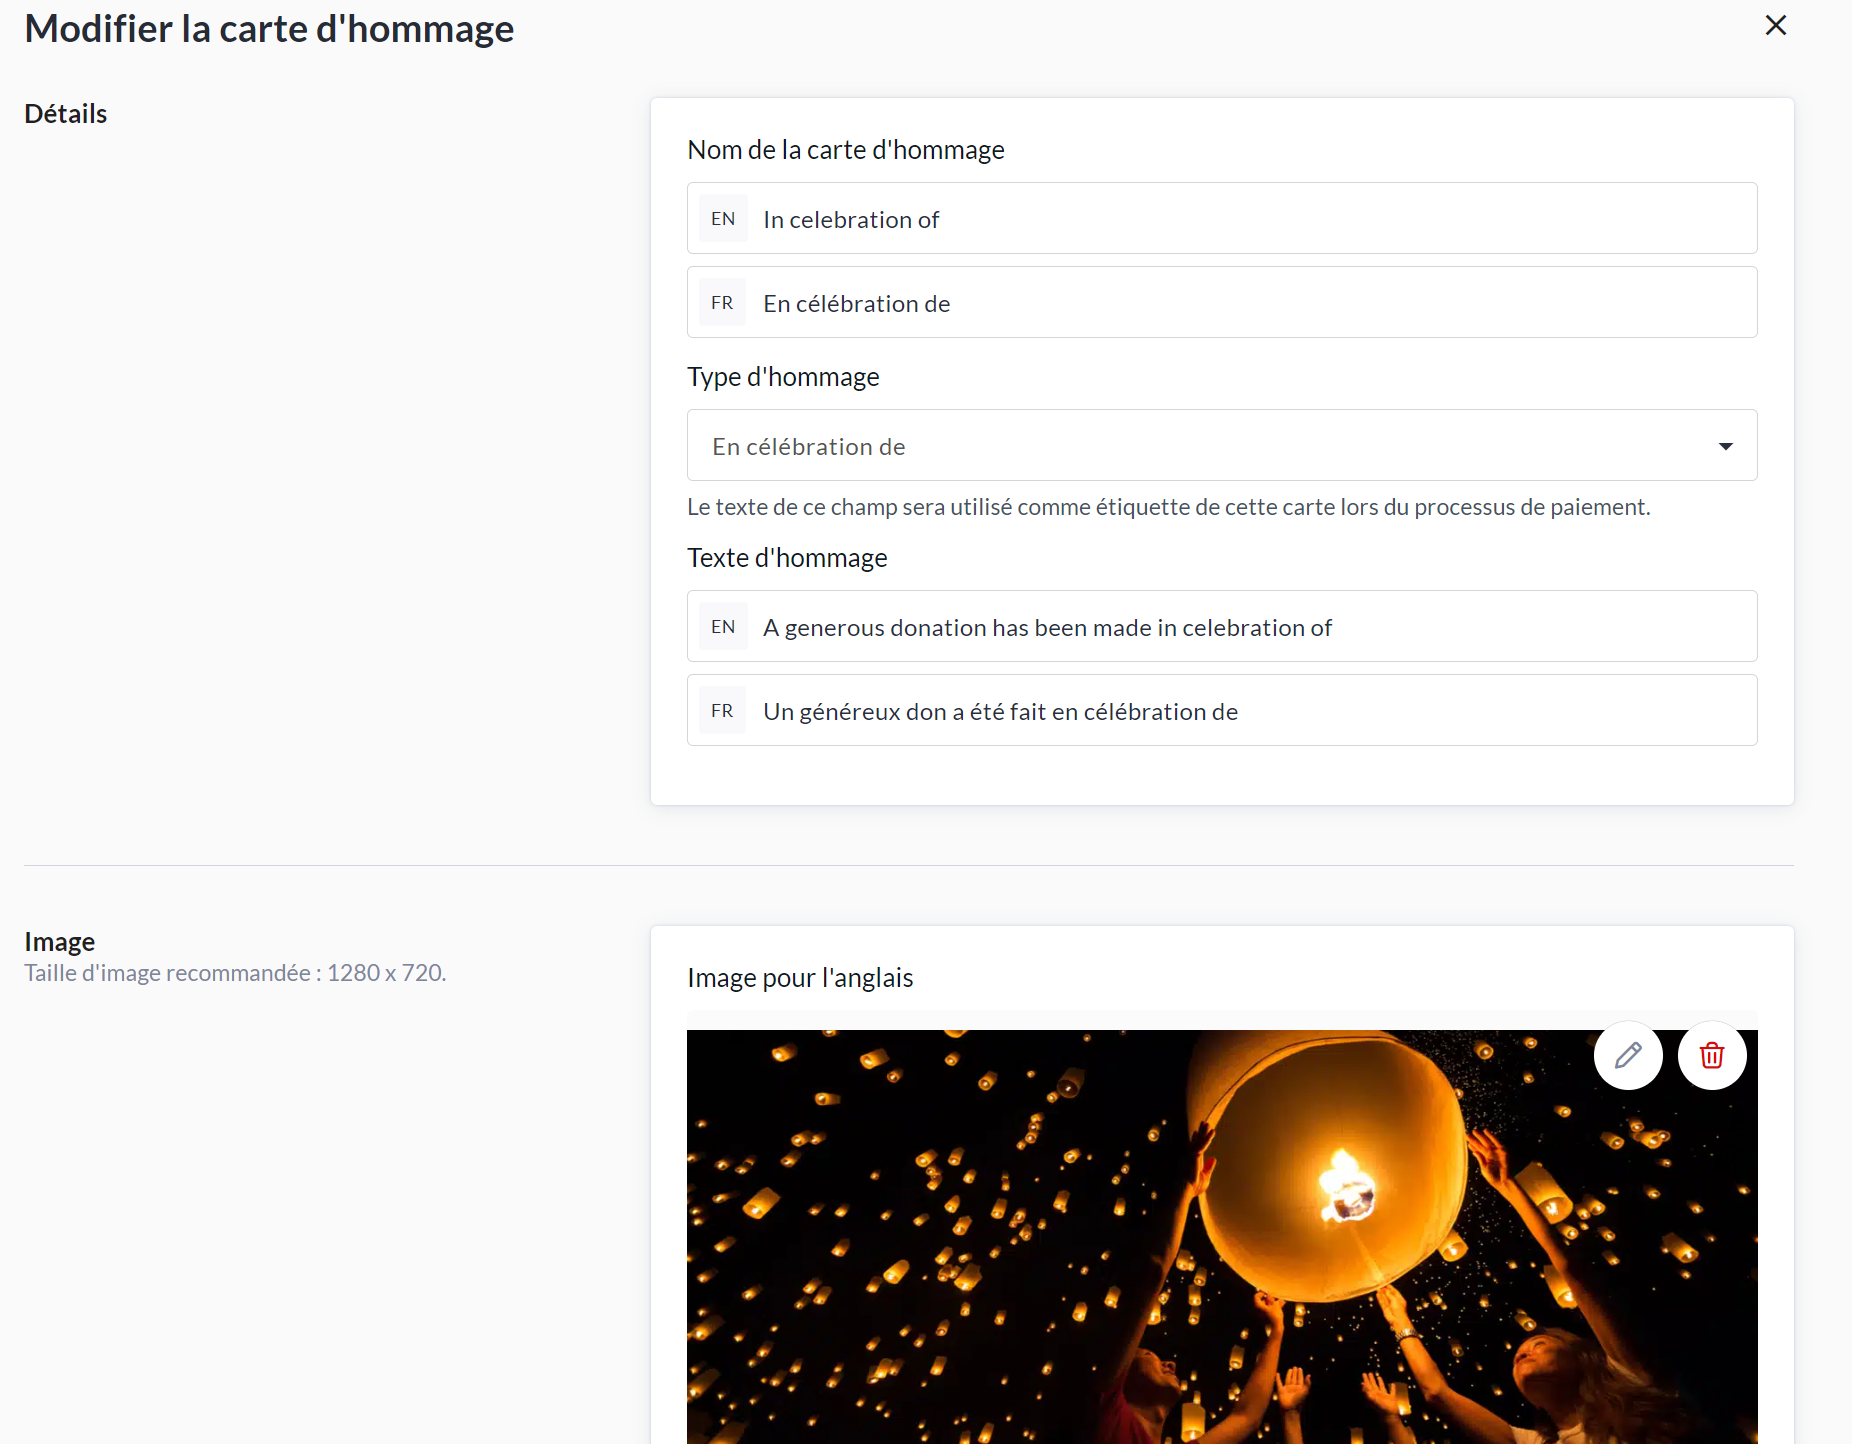This screenshot has width=1852, height=1444.
Task: Click the 'Image pour l'anglais' heading
Action: pyautogui.click(x=800, y=978)
